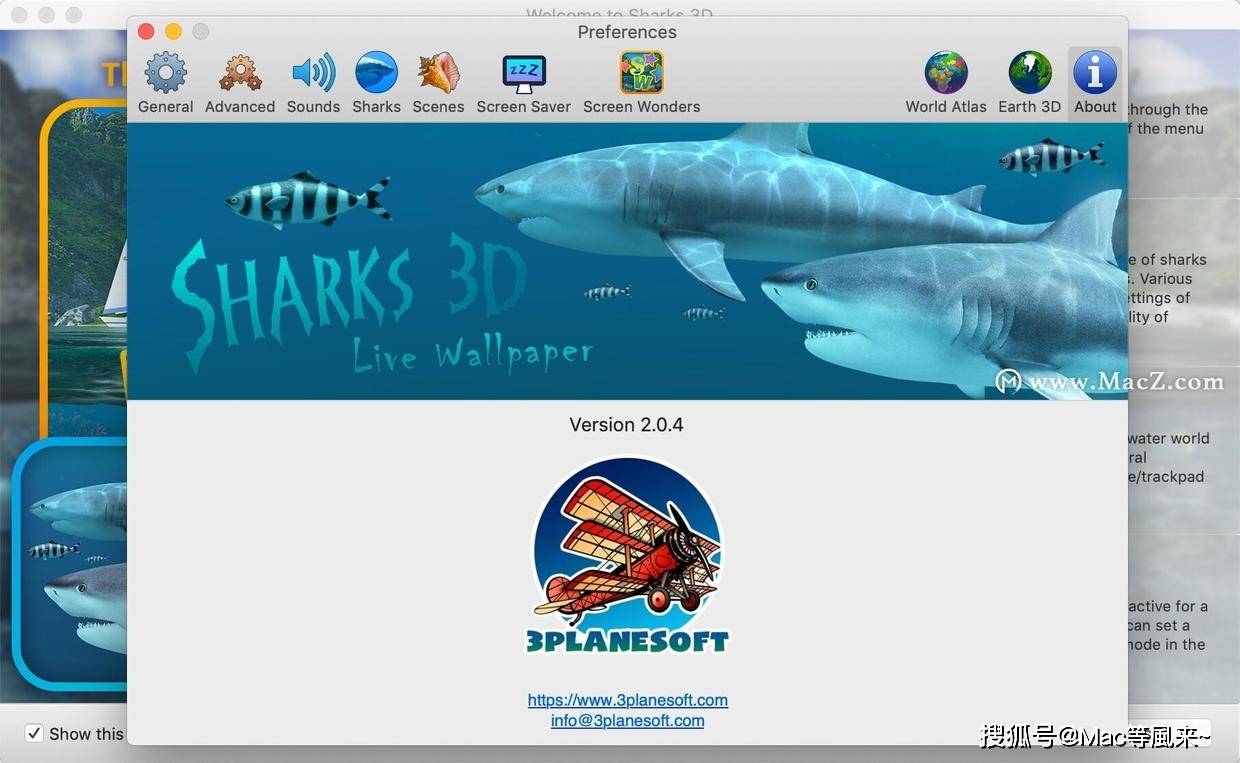Open the Advanced preferences pane
The image size is (1240, 763).
coord(240,83)
